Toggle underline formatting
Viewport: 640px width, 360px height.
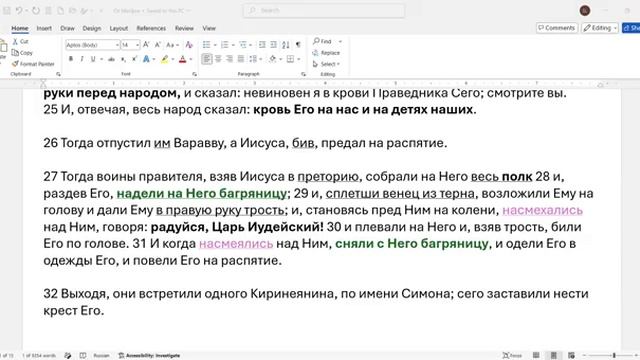[x=93, y=60]
